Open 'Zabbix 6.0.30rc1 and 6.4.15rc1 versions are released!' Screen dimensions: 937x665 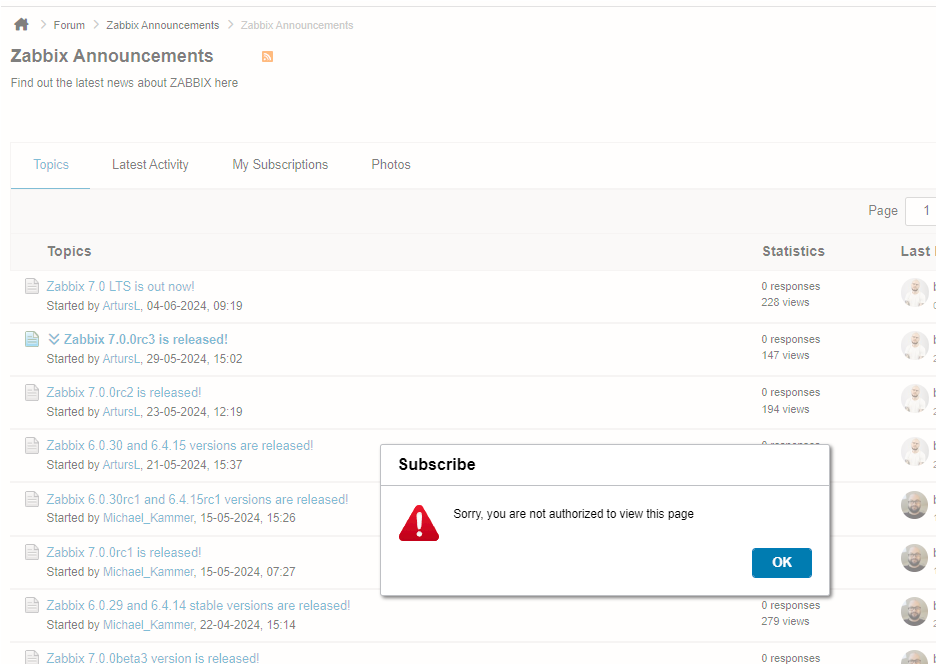click(197, 499)
